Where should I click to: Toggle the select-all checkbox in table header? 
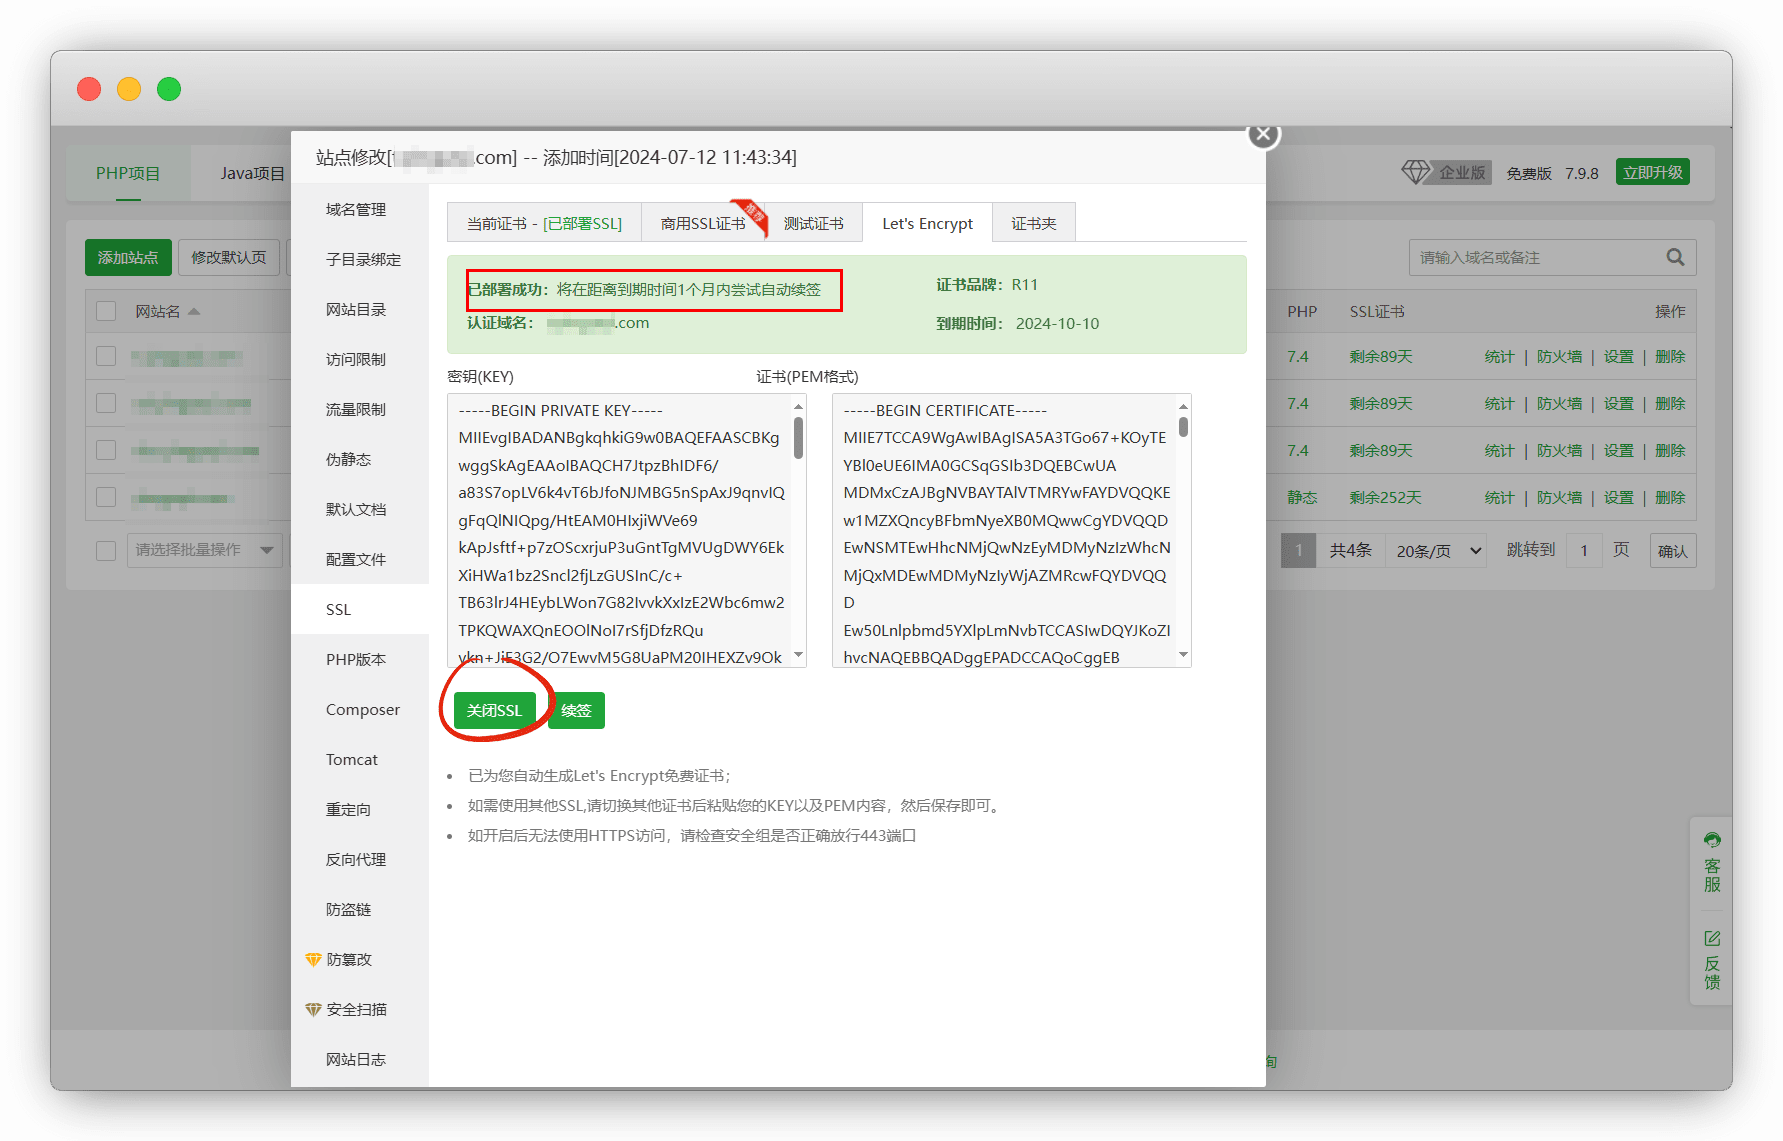pos(106,311)
